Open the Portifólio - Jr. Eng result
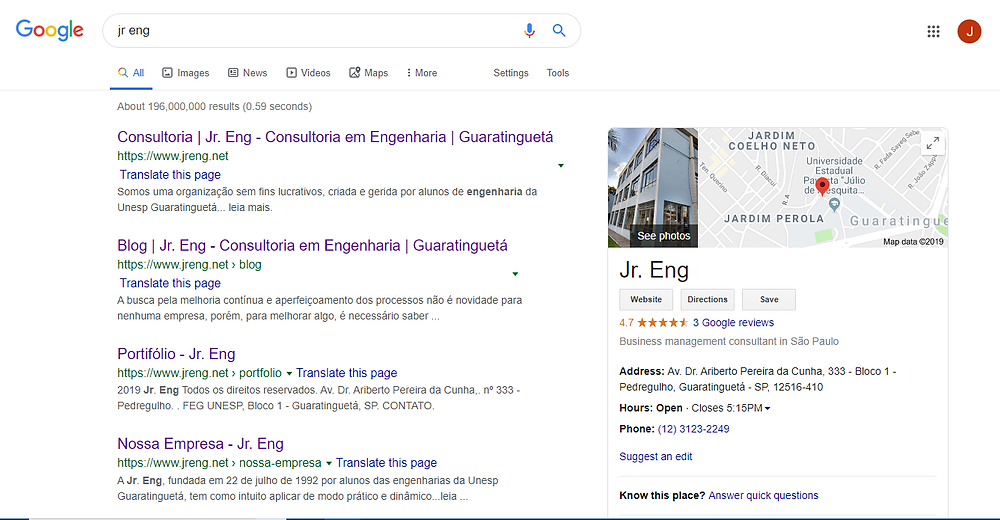The width and height of the screenshot is (1000, 520). [x=176, y=354]
